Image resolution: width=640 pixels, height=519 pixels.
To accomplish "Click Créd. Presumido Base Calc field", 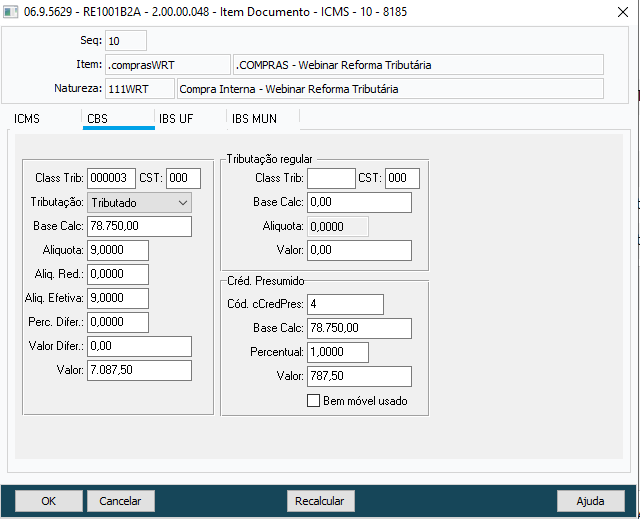I will [359, 328].
